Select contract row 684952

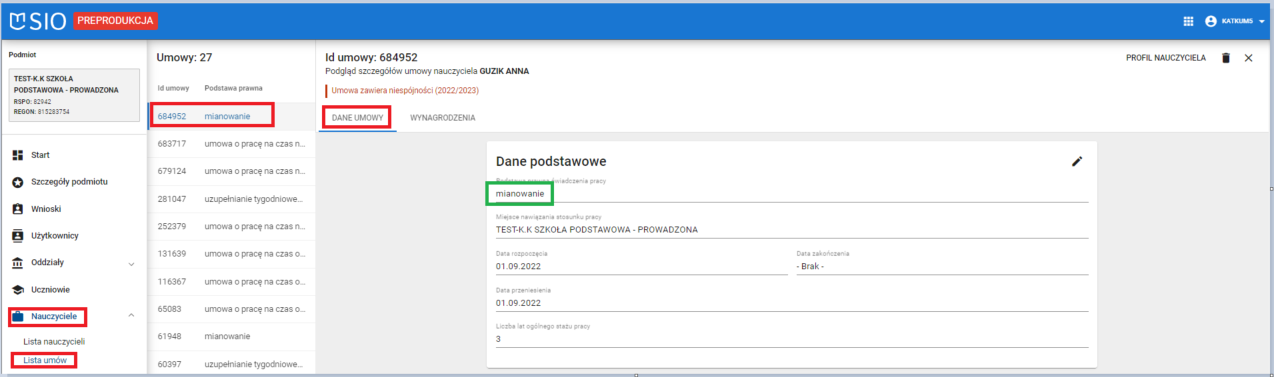[x=231, y=116]
